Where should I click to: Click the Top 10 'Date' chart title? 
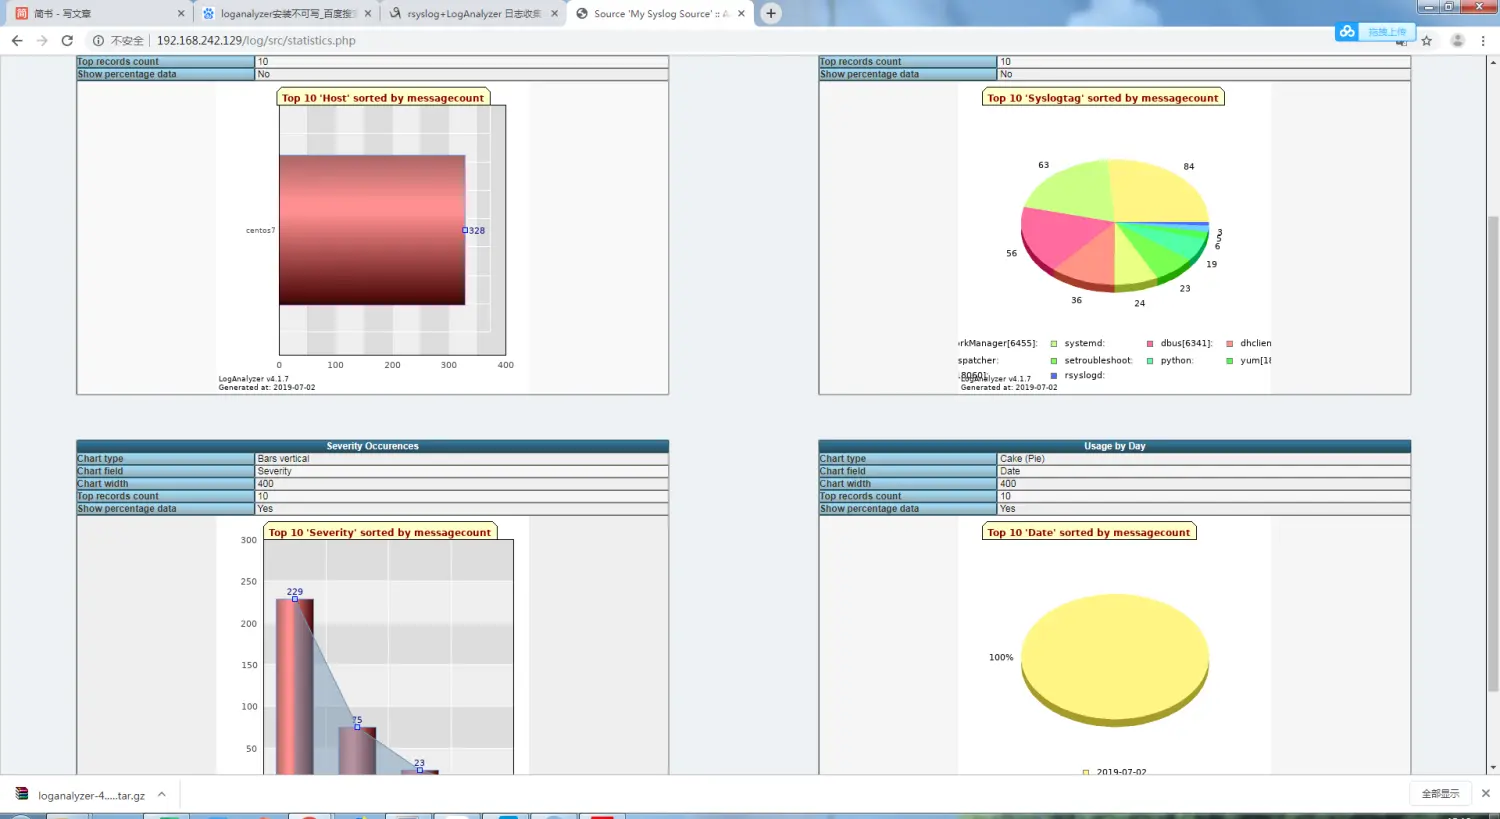coord(1089,533)
